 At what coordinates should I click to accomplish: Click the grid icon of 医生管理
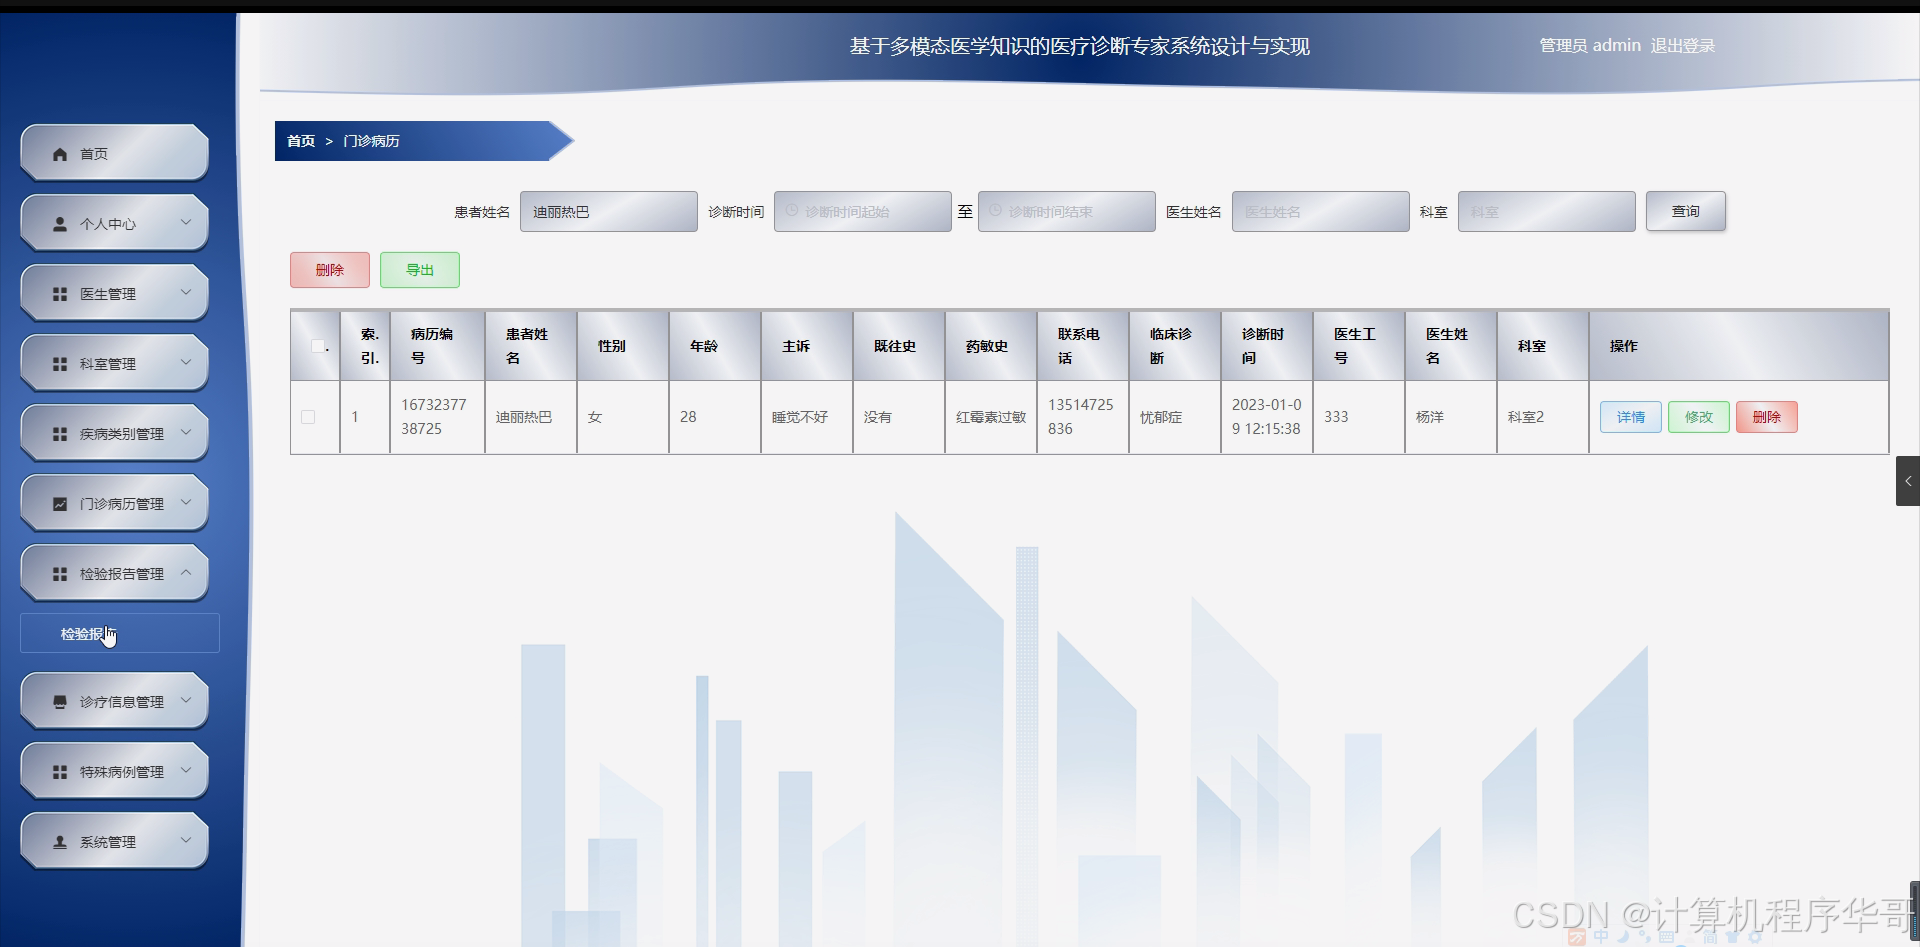[x=60, y=294]
